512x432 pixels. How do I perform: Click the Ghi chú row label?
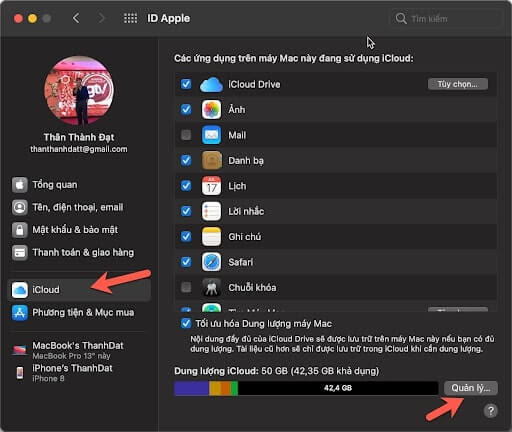click(x=245, y=237)
